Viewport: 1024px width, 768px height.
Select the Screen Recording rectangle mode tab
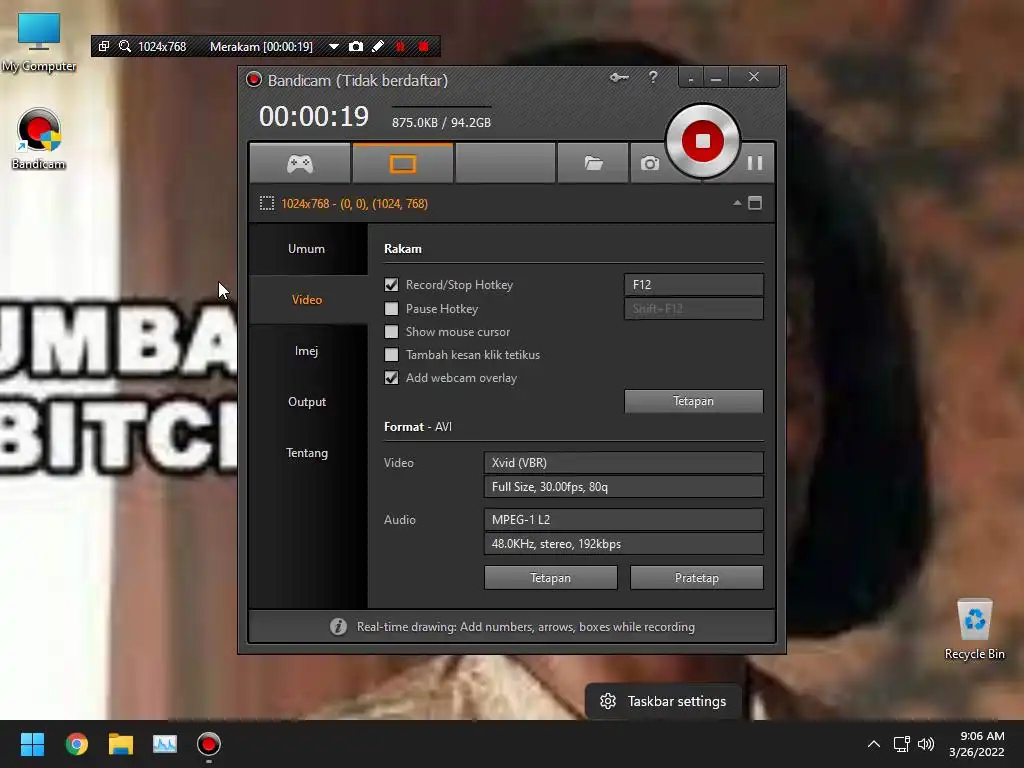[x=402, y=163]
